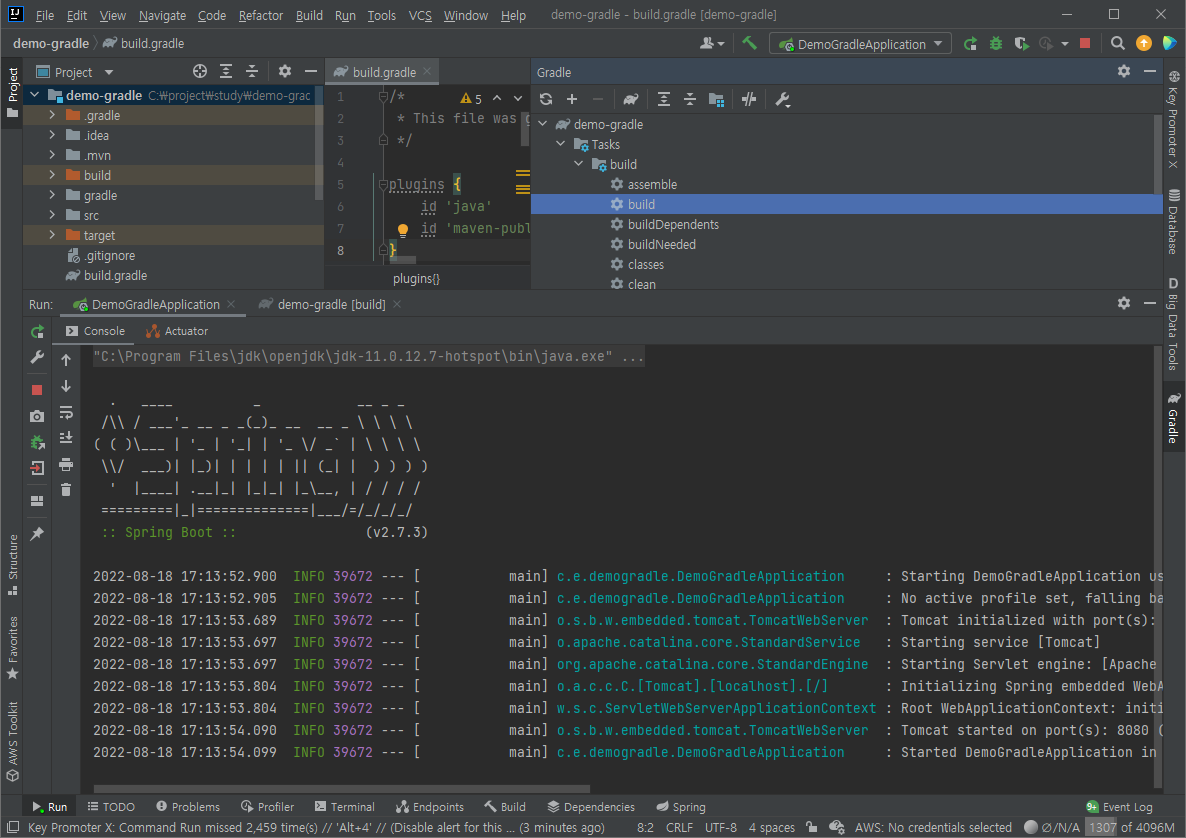Close the build.gradle editor tab
The image size is (1186, 838).
(427, 71)
